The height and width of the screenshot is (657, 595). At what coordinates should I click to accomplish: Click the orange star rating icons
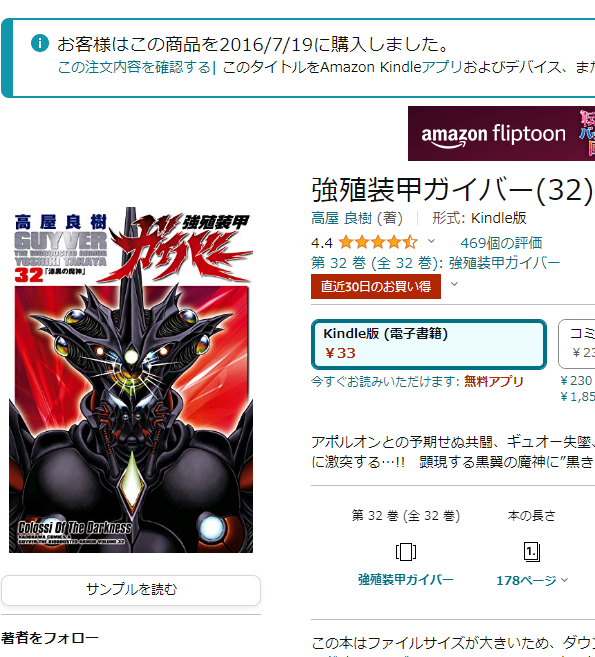378,242
